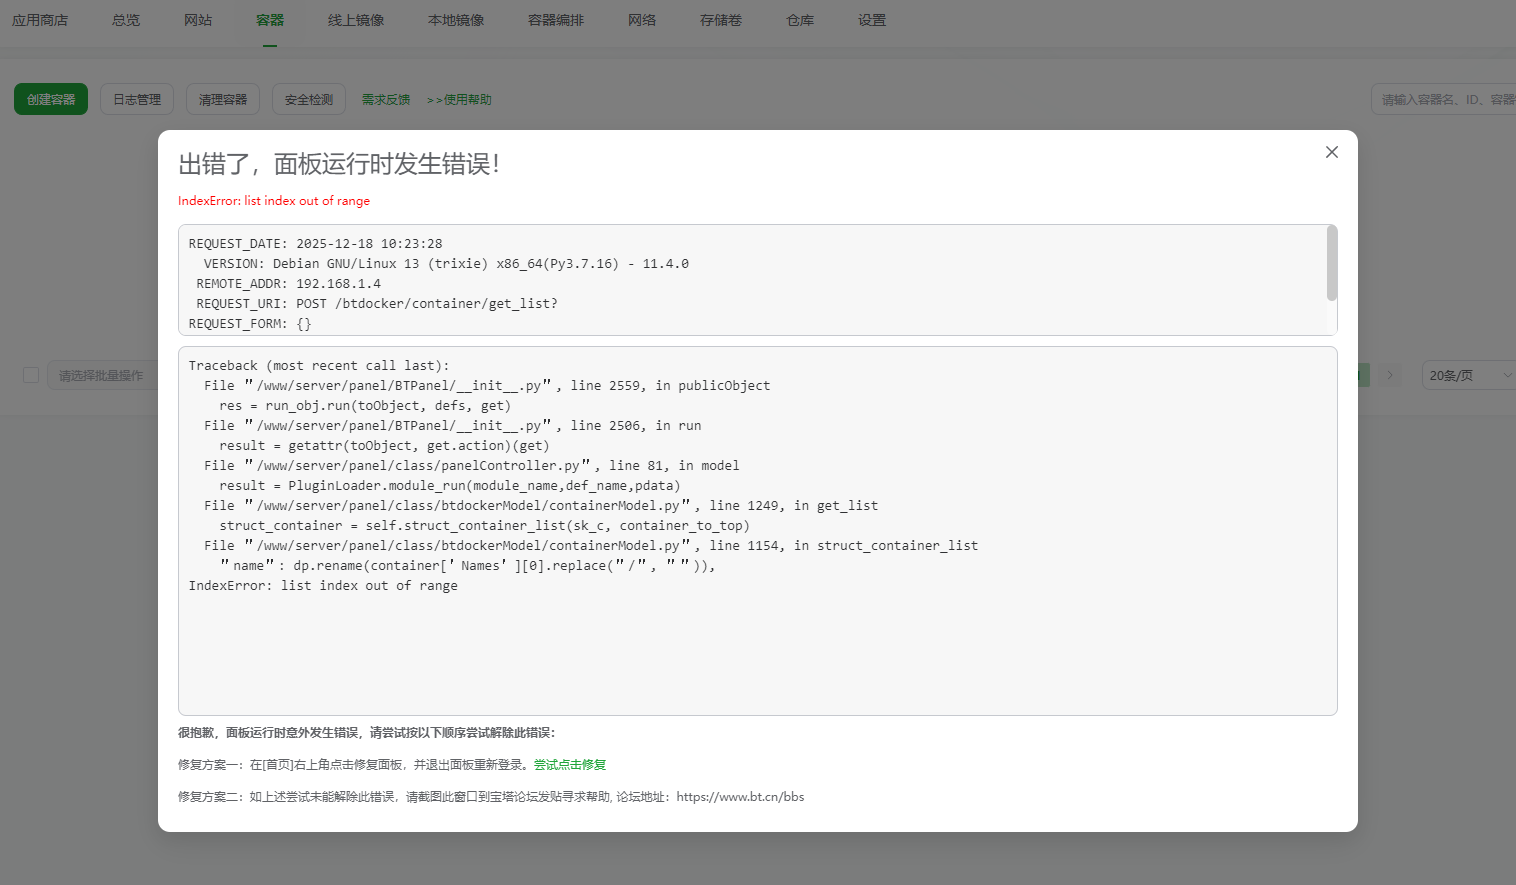Open the 仓库 tab
This screenshot has width=1516, height=885.
pyautogui.click(x=799, y=19)
